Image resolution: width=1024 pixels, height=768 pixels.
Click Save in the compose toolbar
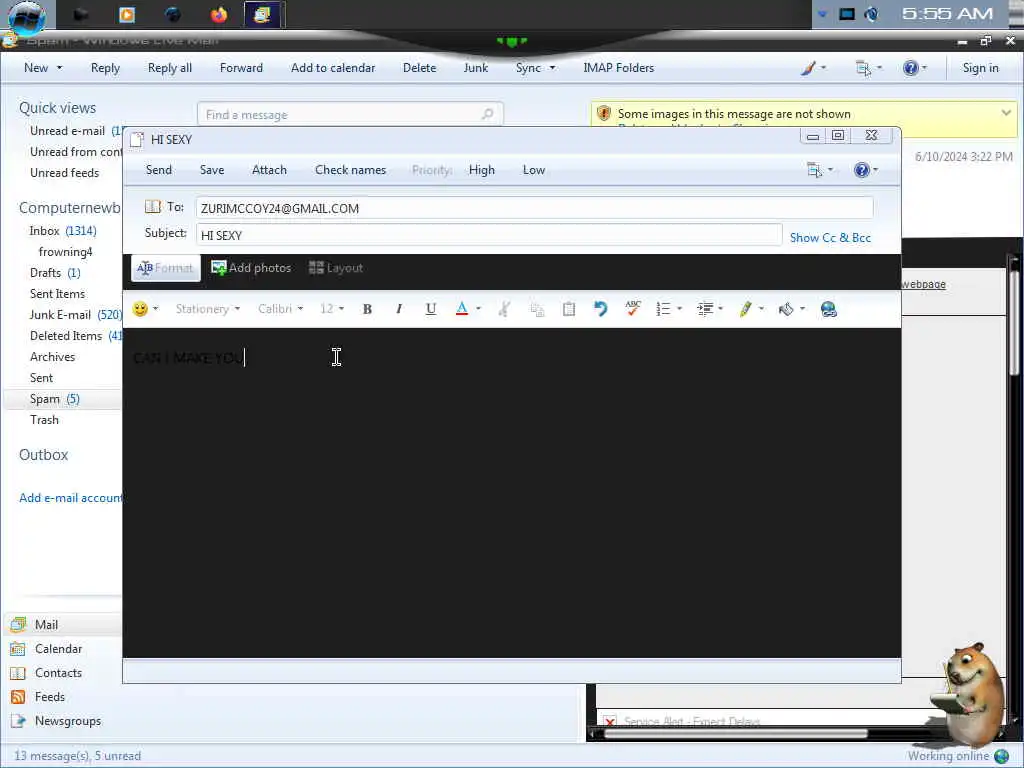point(212,170)
